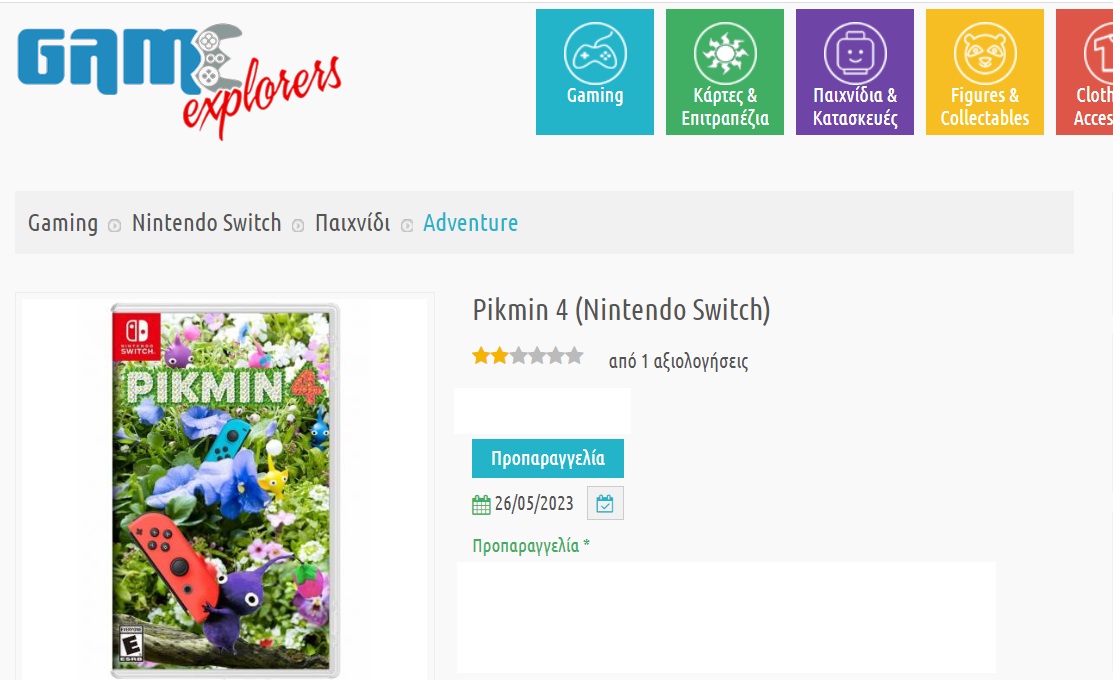
Task: Select the Adventure breadcrumb item
Action: pyautogui.click(x=471, y=223)
